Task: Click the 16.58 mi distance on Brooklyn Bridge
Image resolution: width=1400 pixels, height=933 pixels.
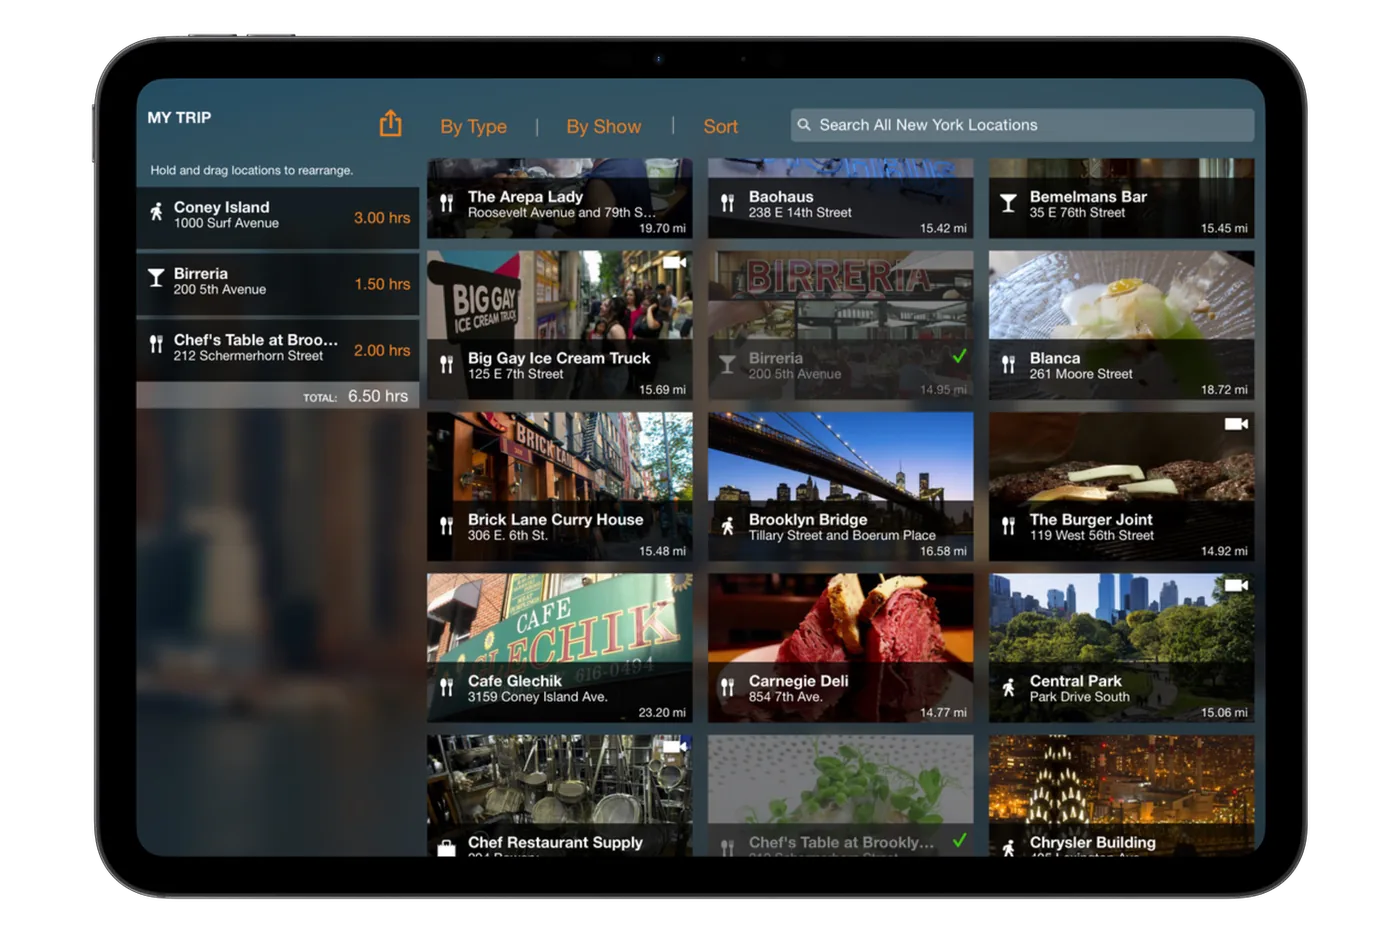Action: pyautogui.click(x=943, y=551)
